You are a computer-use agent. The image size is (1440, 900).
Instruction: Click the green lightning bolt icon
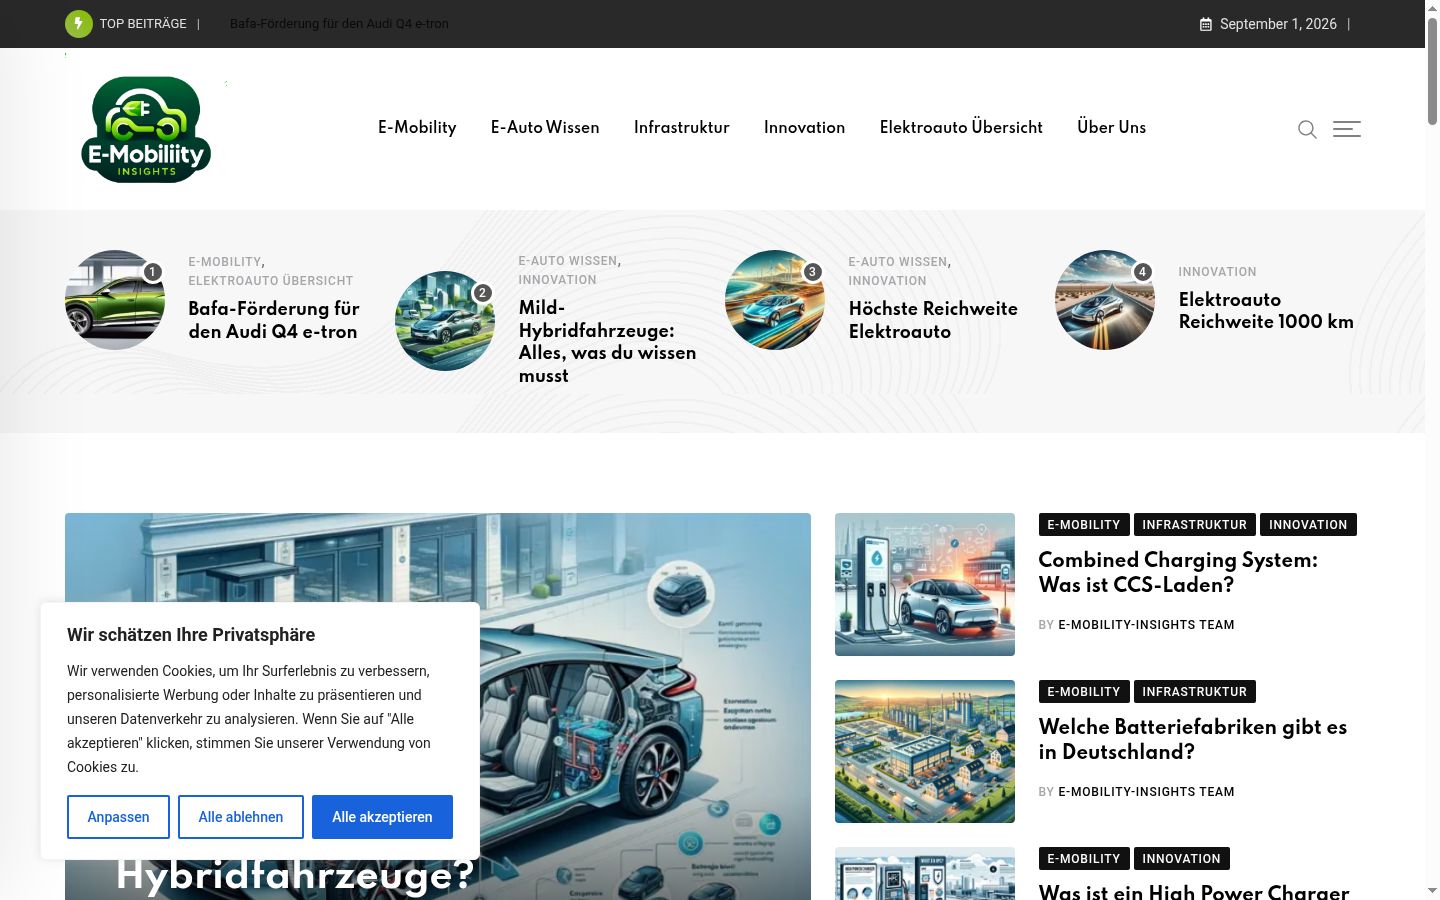[79, 23]
